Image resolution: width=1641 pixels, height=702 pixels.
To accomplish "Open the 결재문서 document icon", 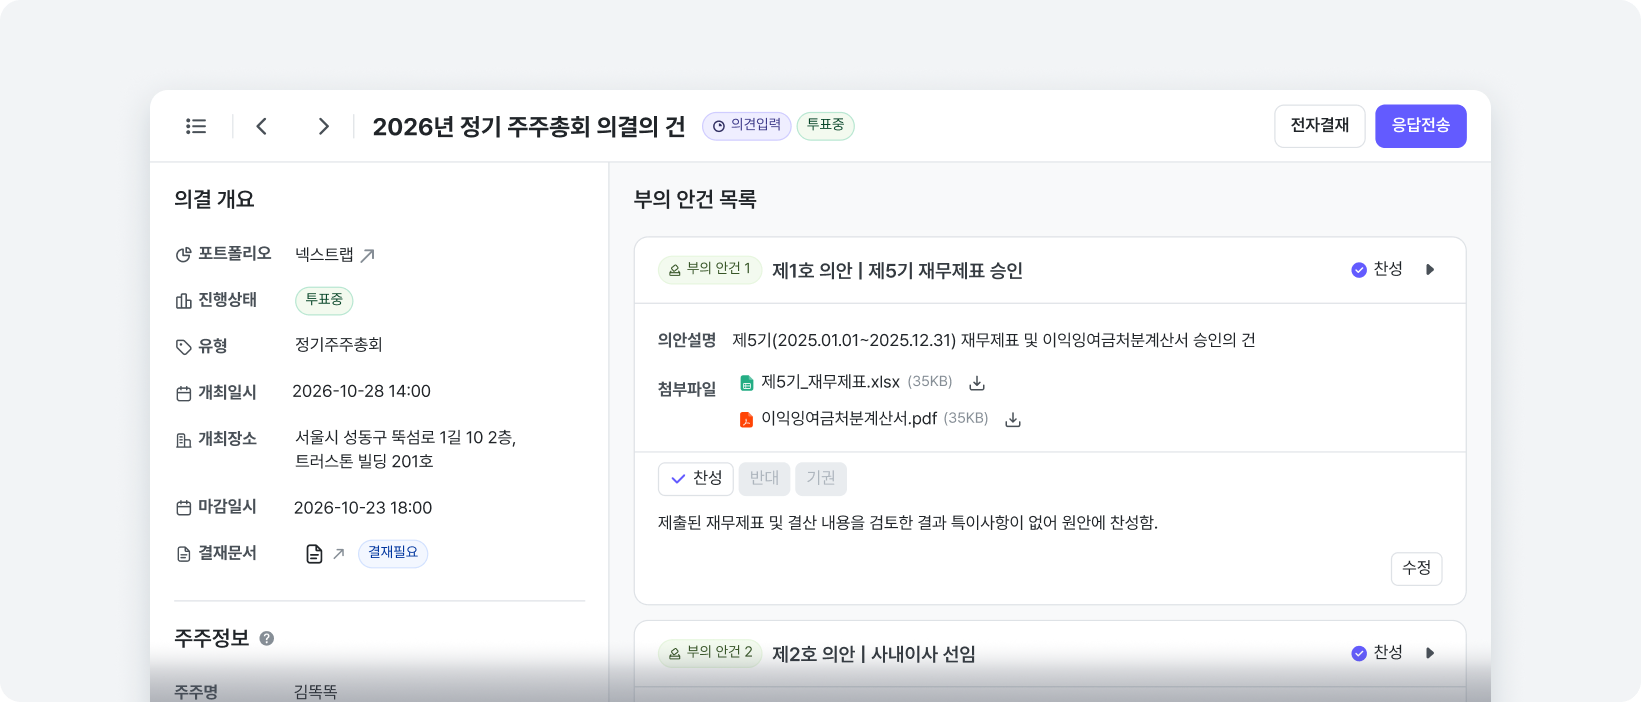I will (x=314, y=554).
